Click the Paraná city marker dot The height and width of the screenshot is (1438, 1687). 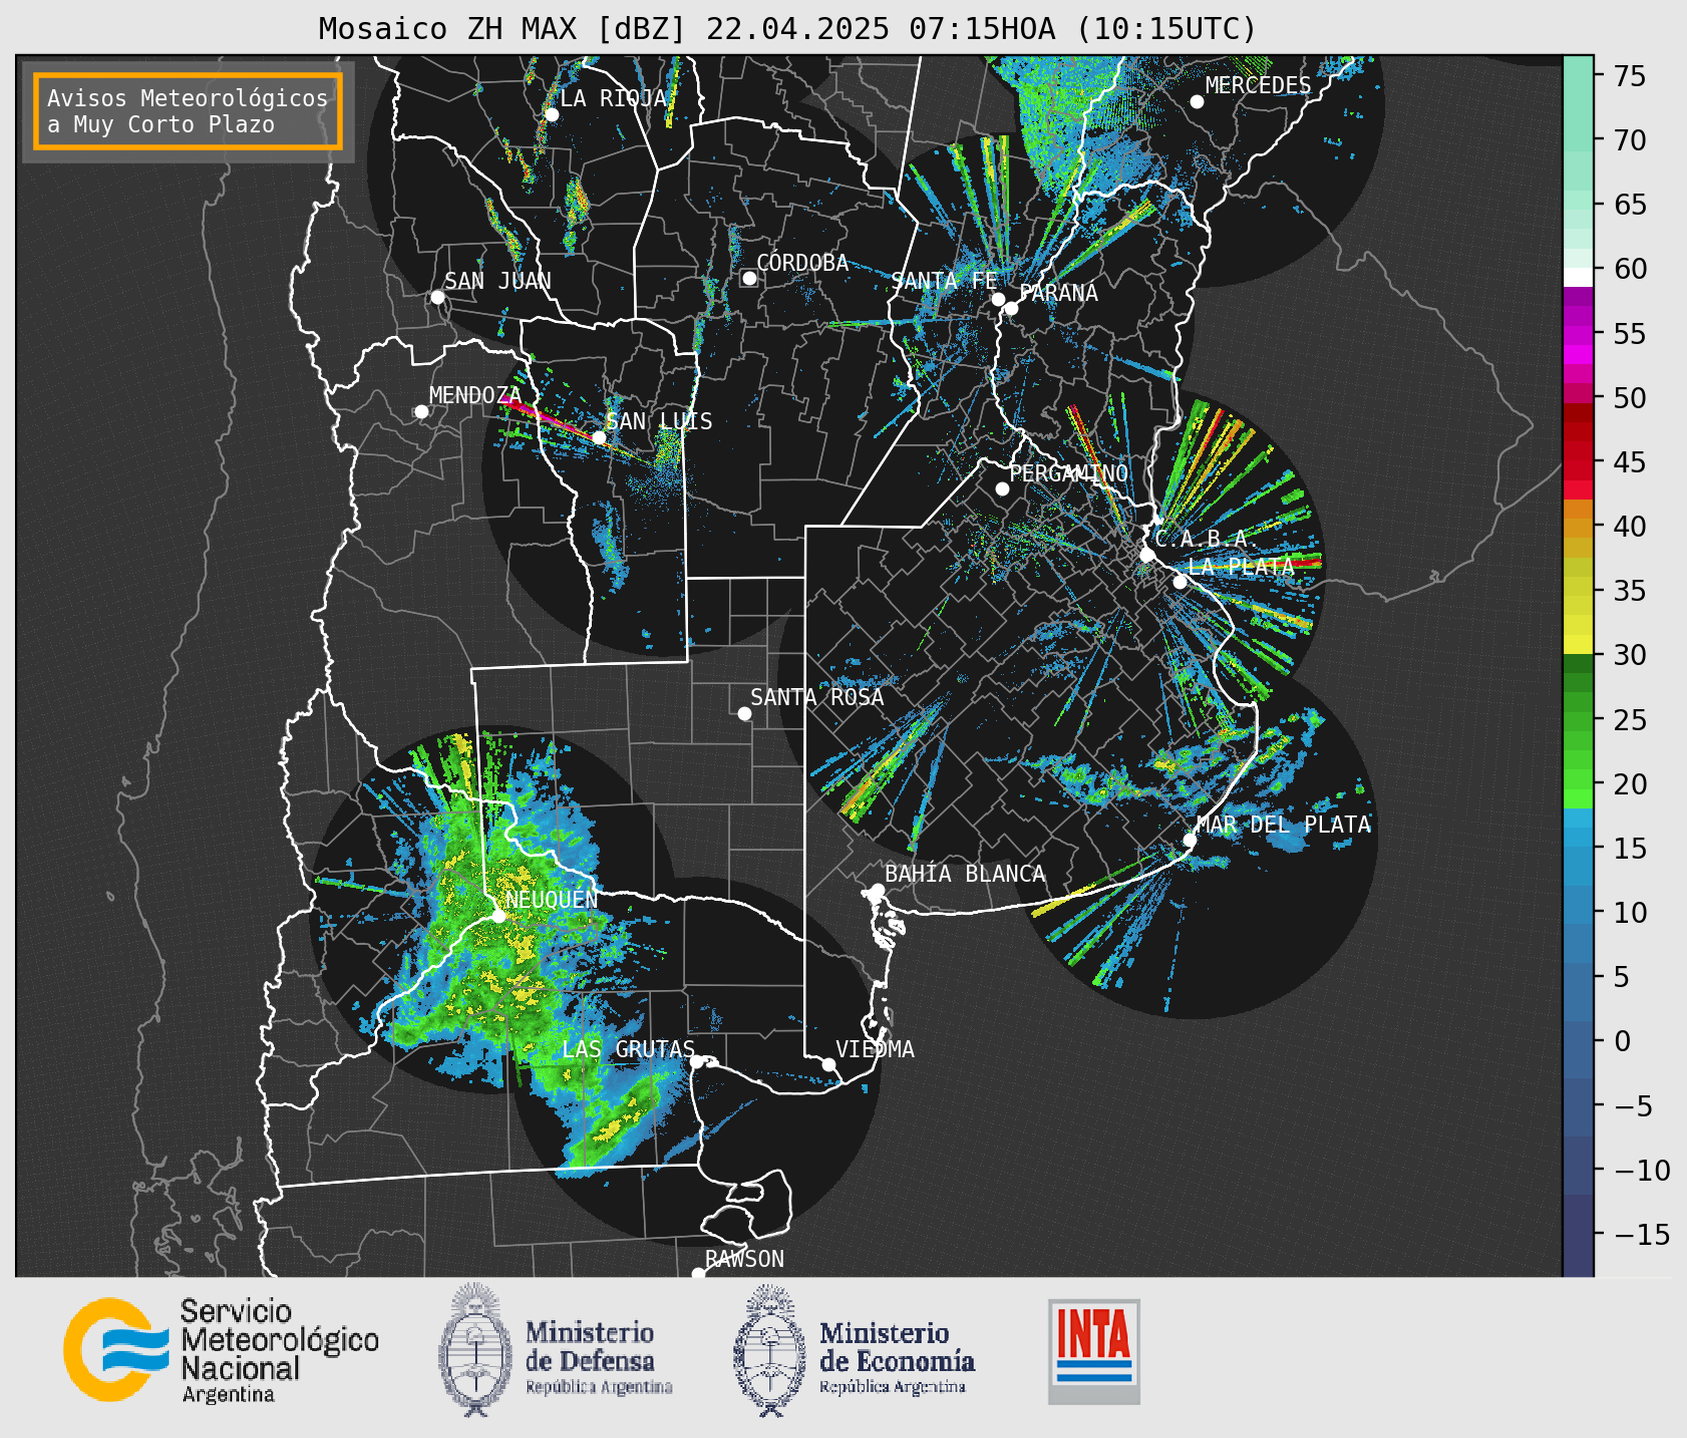[x=1011, y=308]
